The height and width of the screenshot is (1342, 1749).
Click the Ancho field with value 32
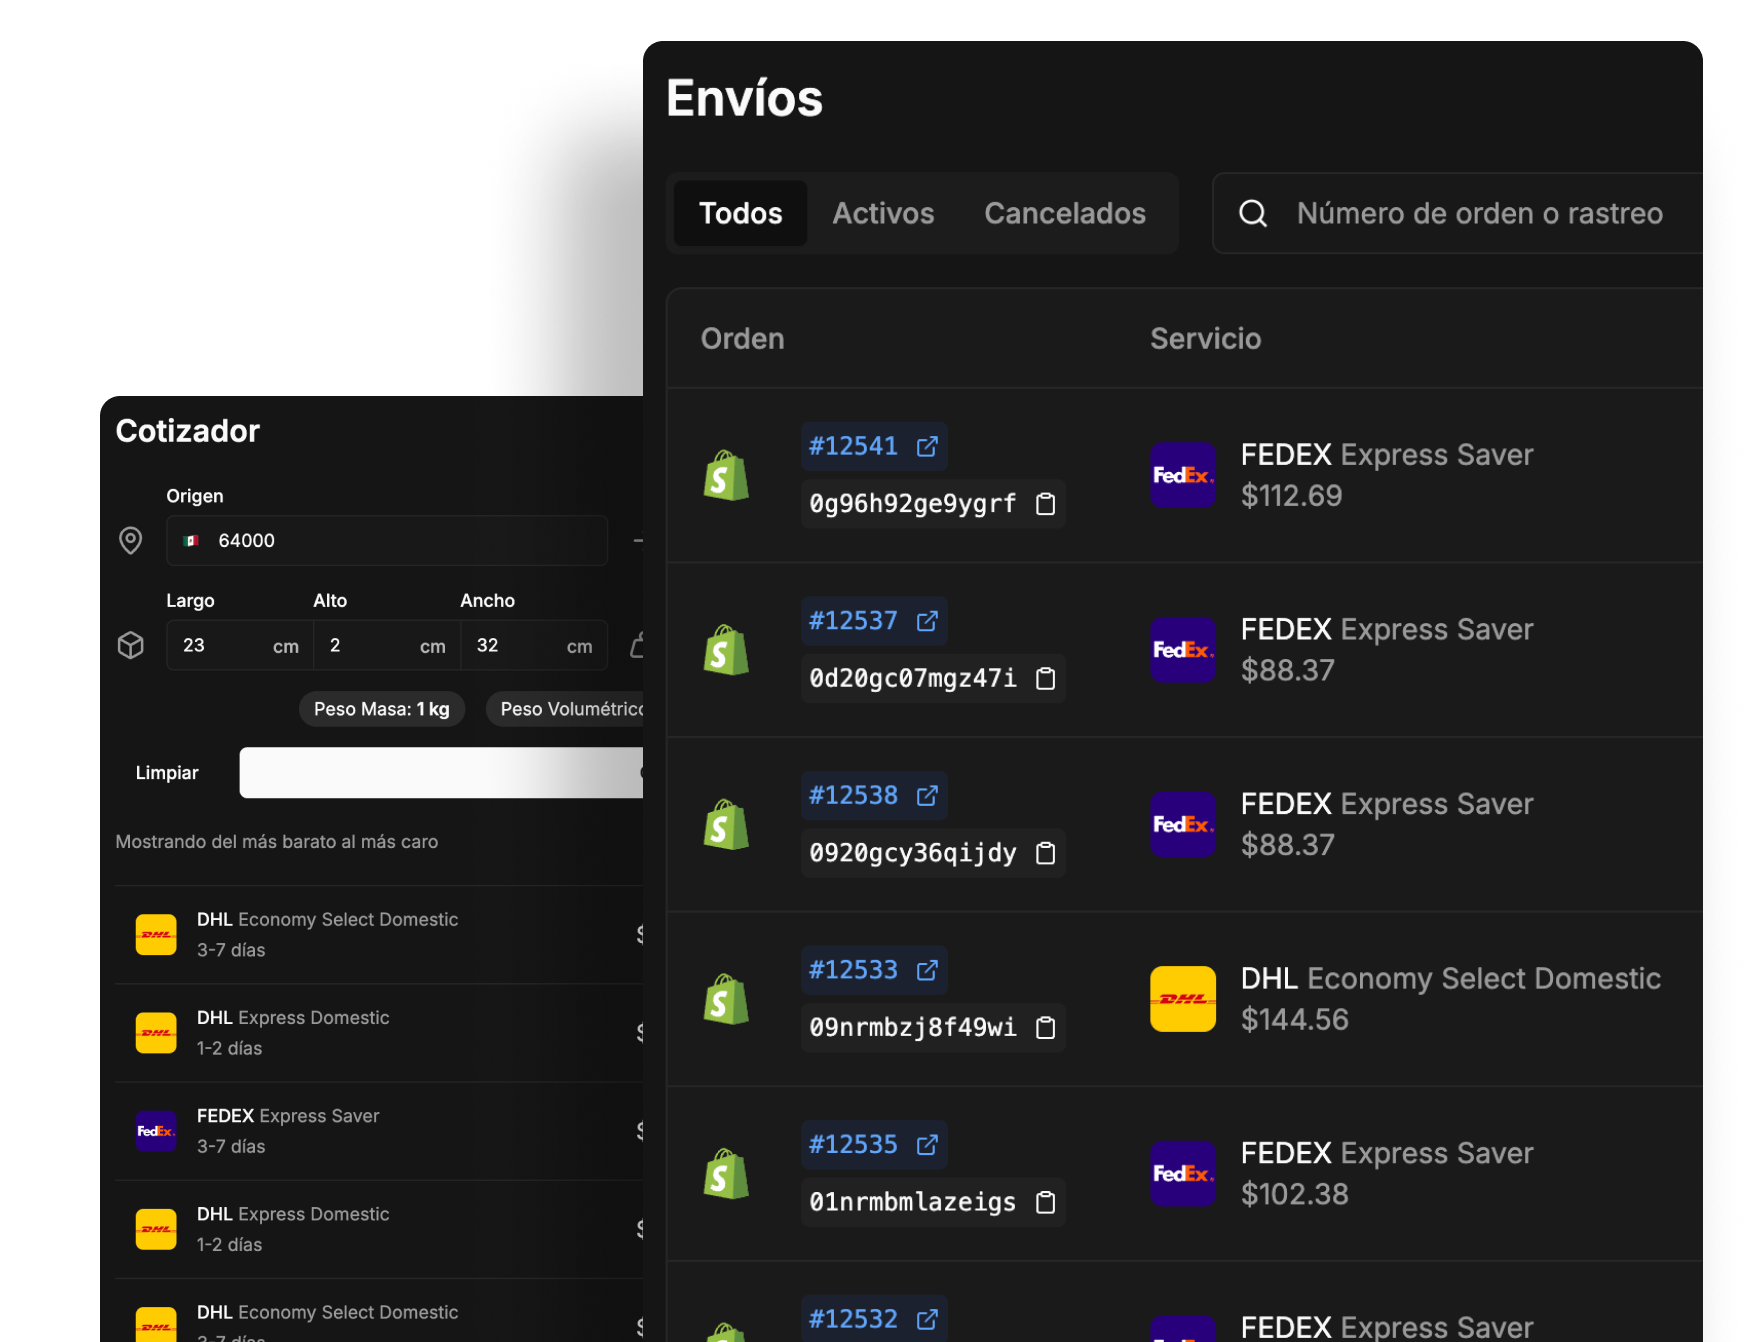[534, 645]
